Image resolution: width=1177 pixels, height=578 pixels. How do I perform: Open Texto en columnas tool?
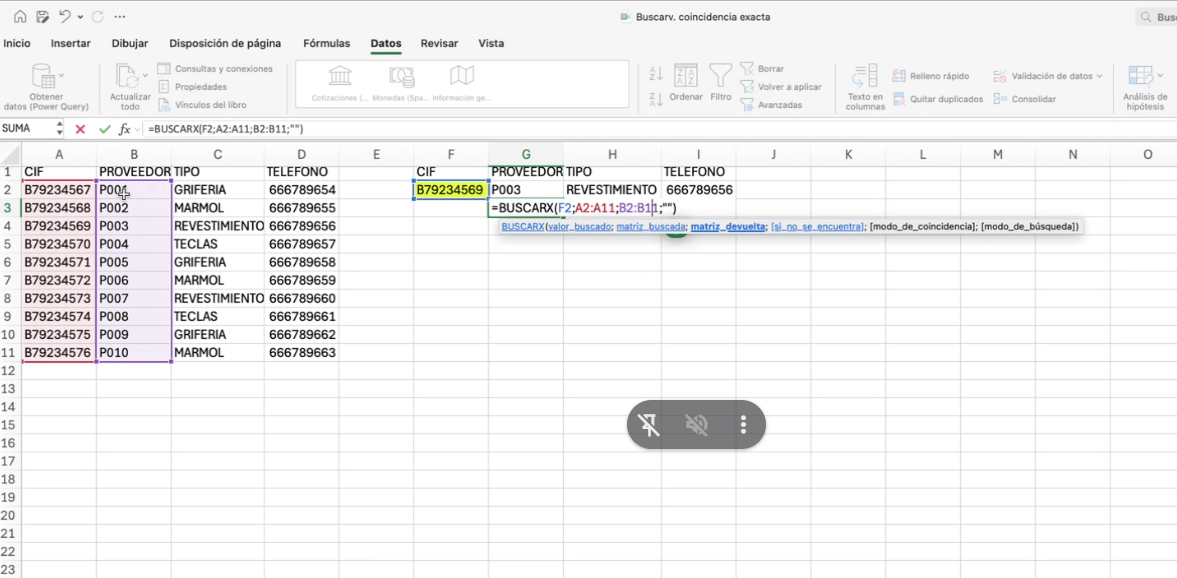click(x=865, y=77)
